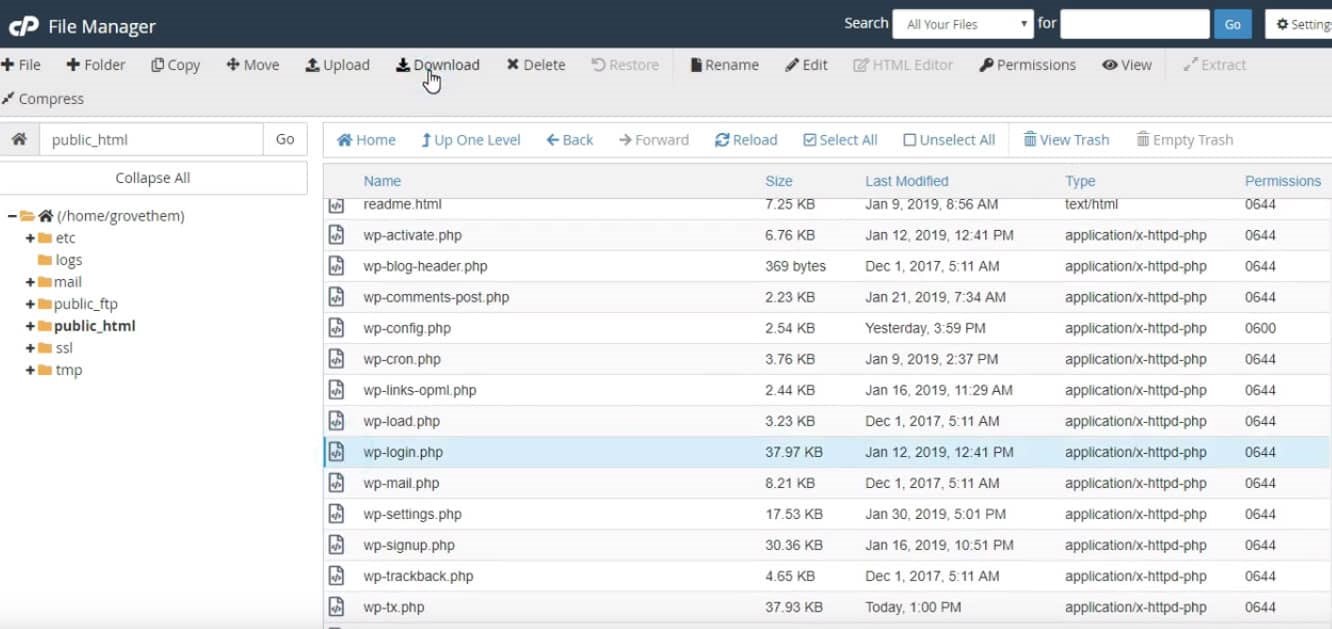Click the Download icon in the toolbar
1332x629 pixels.
pos(437,64)
